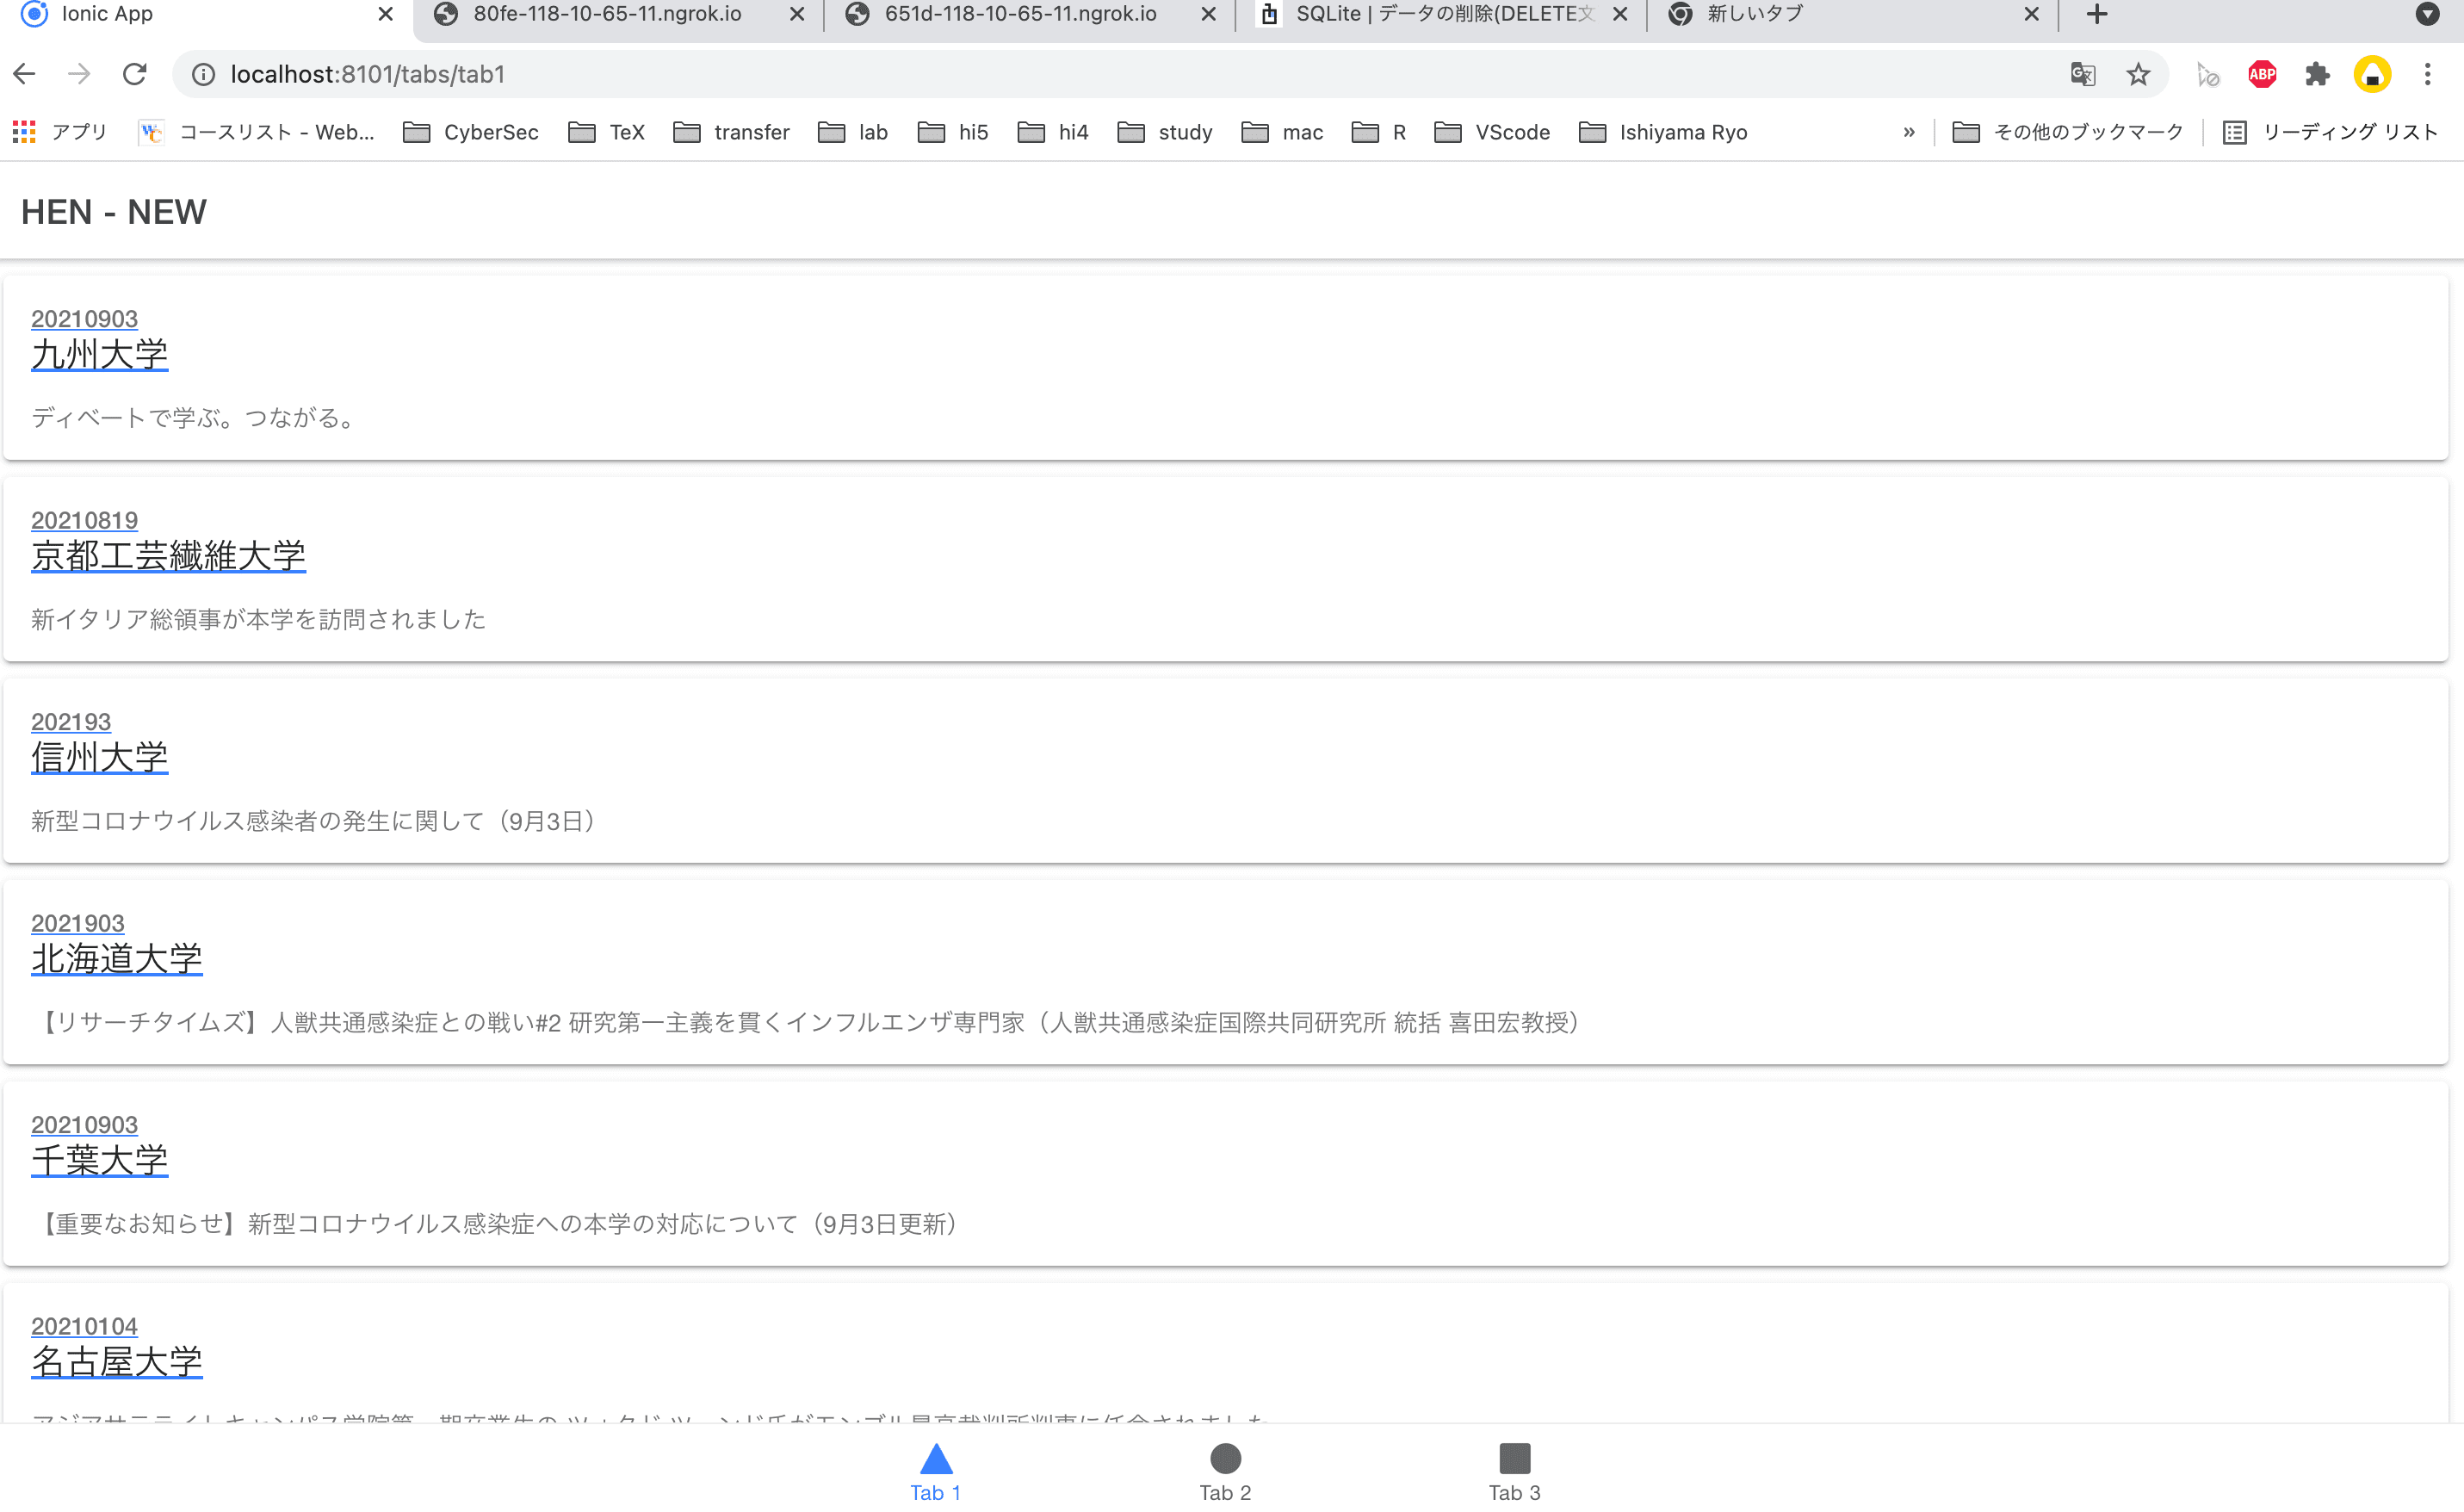
Task: Open the transfer bookmark folder
Action: coord(732,132)
